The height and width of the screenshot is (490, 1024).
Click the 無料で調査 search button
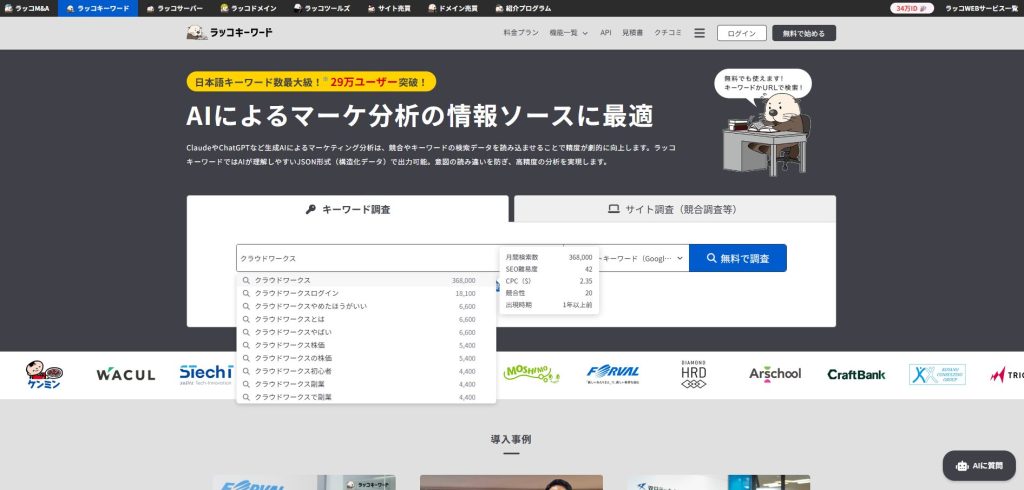pos(738,258)
